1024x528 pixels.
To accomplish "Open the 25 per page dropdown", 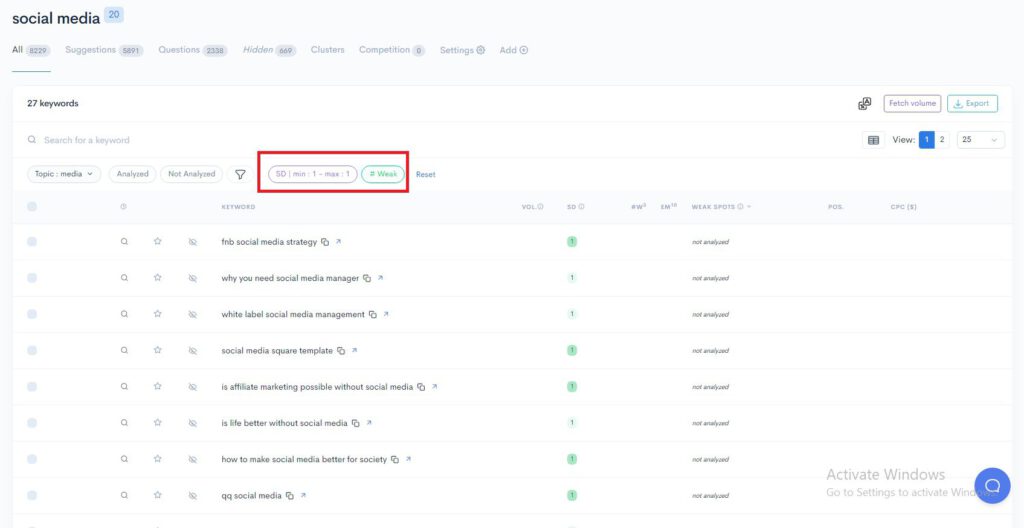I will tap(980, 140).
